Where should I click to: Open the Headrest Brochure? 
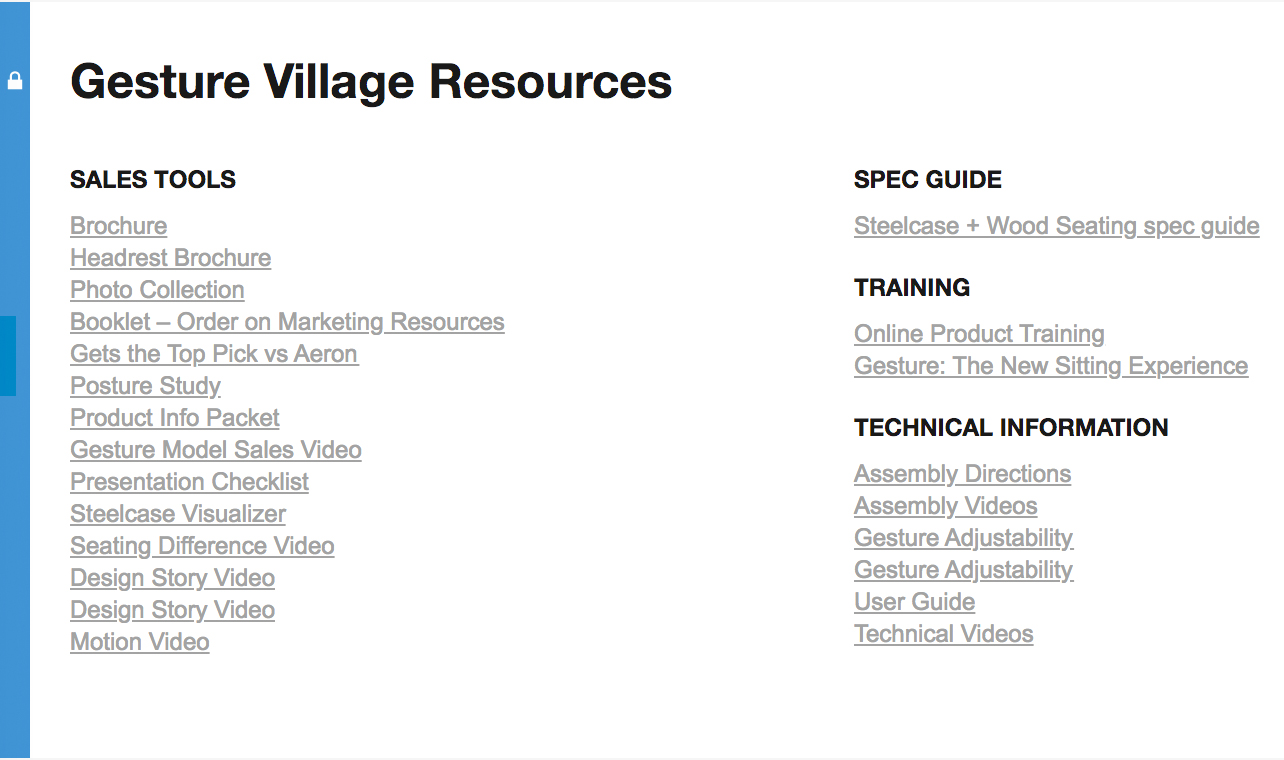170,258
